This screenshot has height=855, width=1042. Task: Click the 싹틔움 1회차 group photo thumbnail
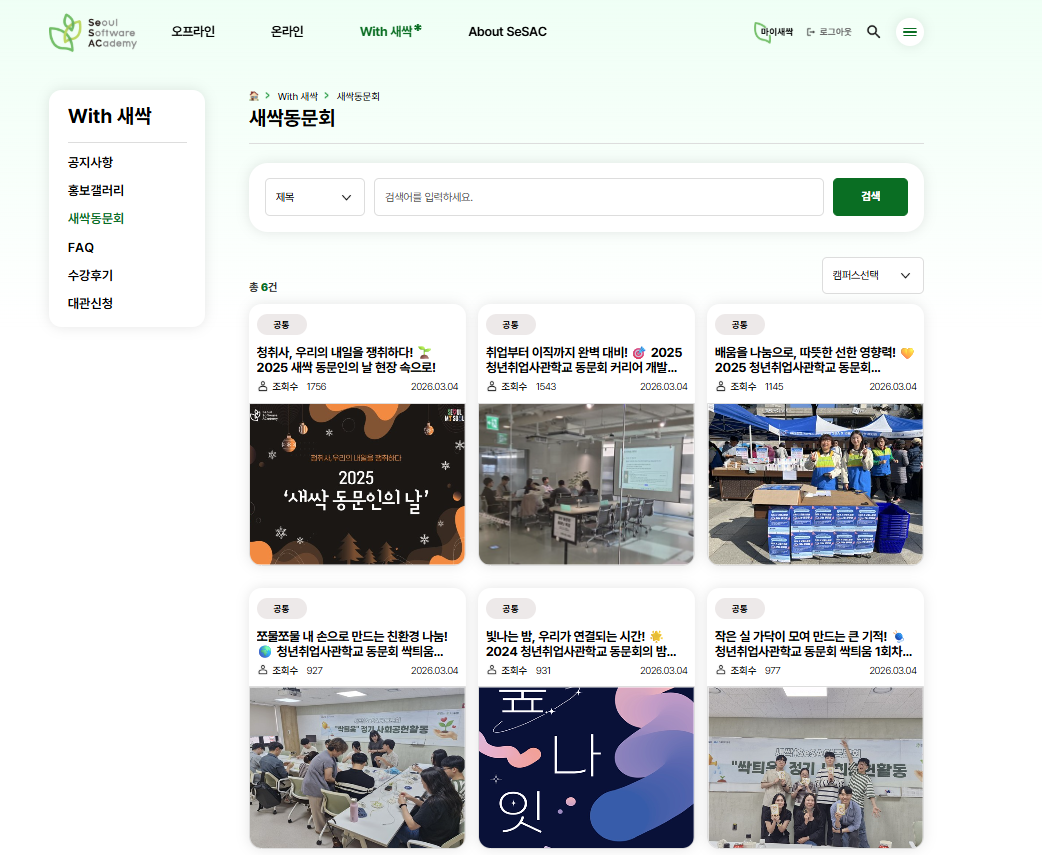815,767
